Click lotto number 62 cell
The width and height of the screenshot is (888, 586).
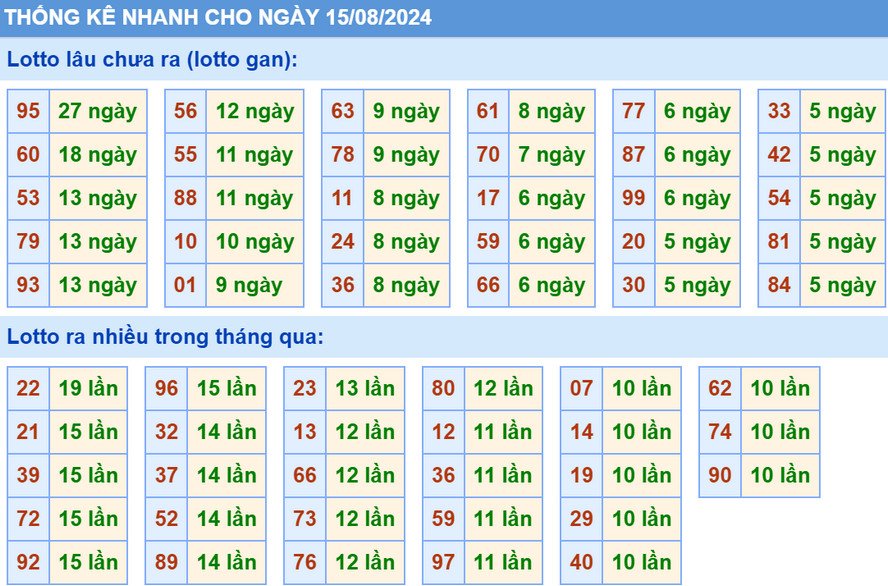(720, 388)
